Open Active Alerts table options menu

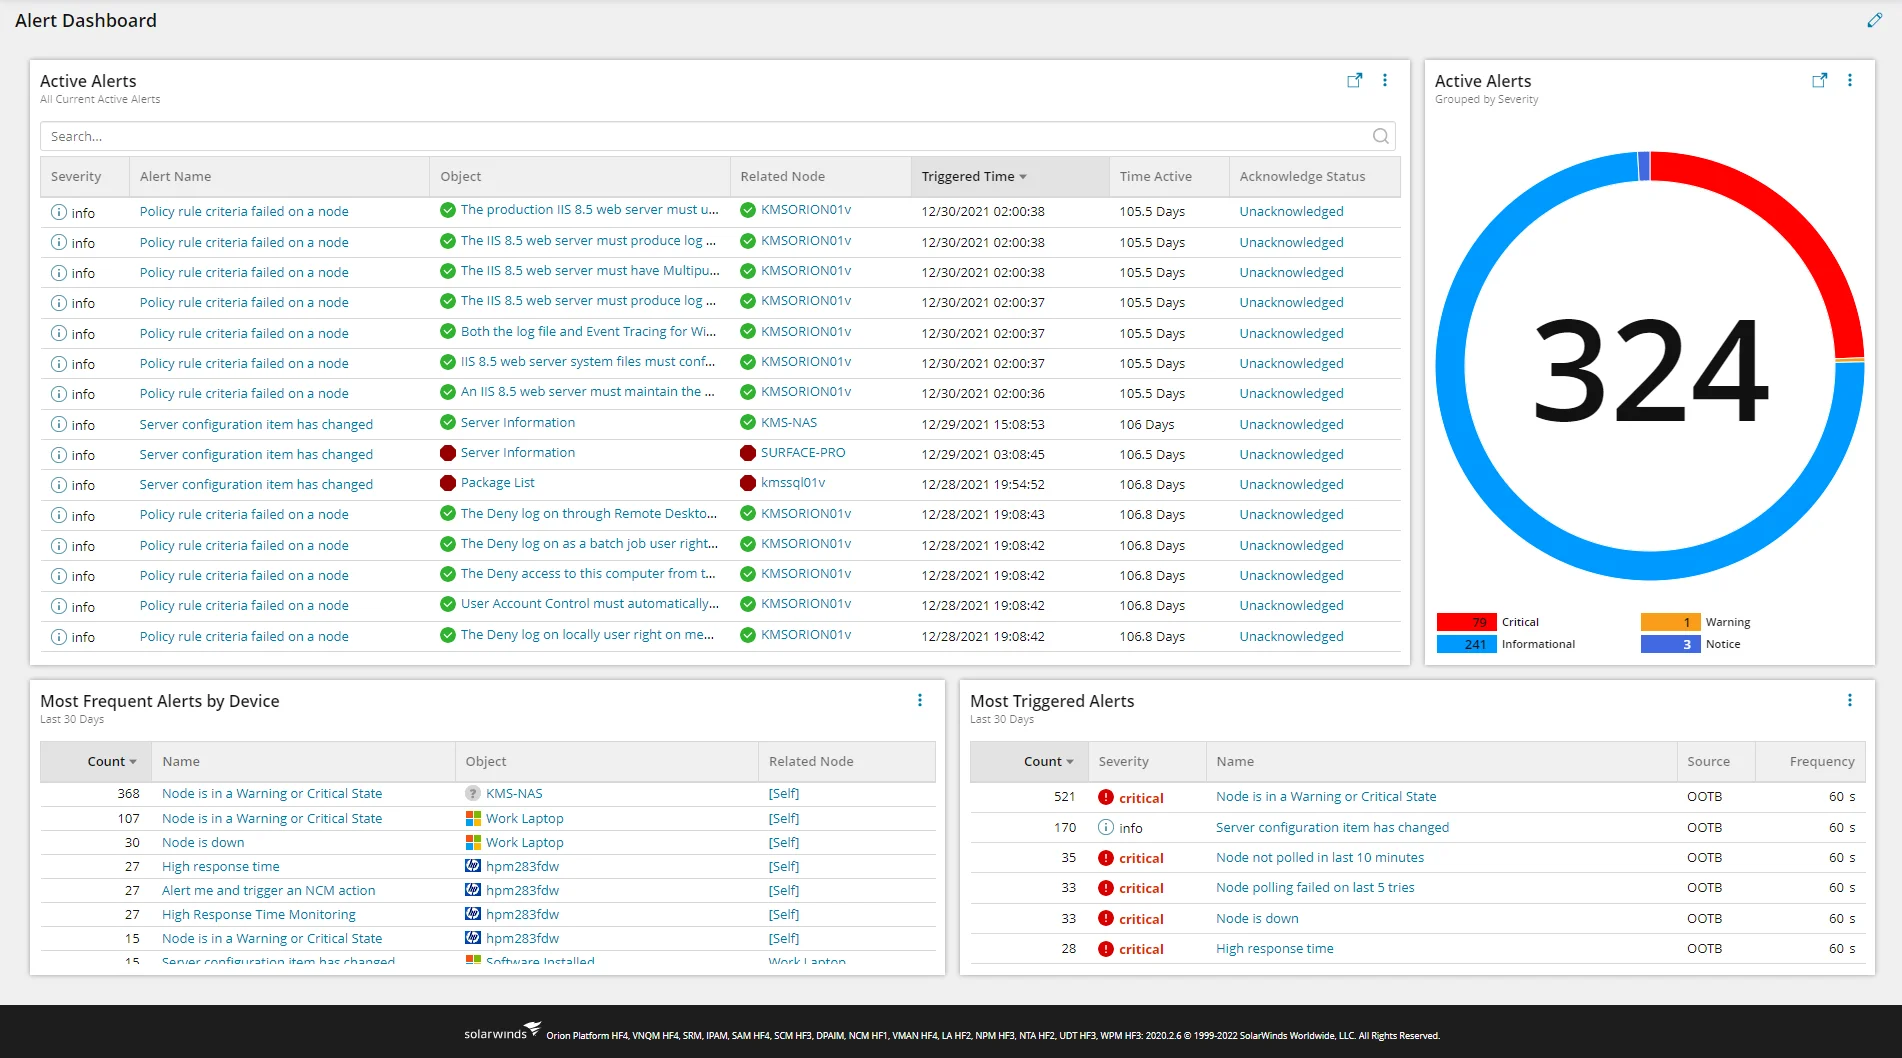pyautogui.click(x=1385, y=81)
